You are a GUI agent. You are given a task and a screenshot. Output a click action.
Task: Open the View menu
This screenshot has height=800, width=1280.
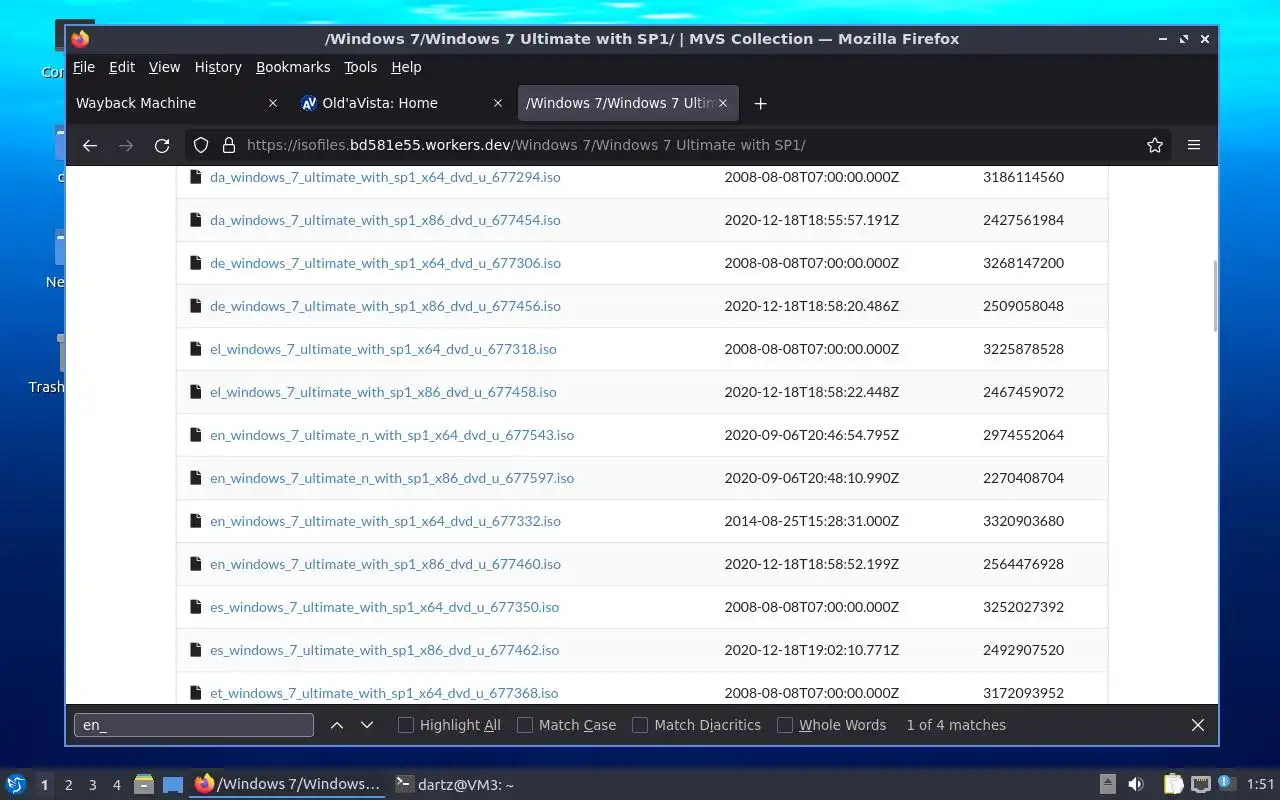[x=165, y=67]
